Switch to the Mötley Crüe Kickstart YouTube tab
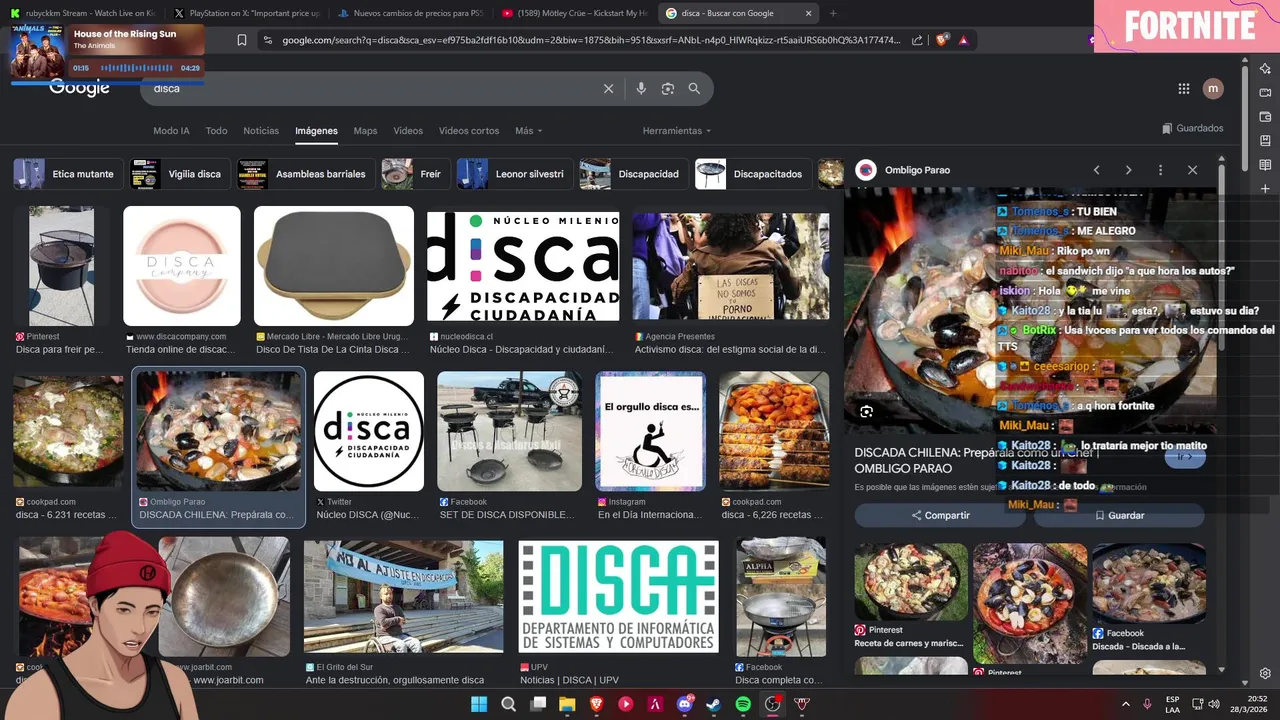 pyautogui.click(x=572, y=13)
